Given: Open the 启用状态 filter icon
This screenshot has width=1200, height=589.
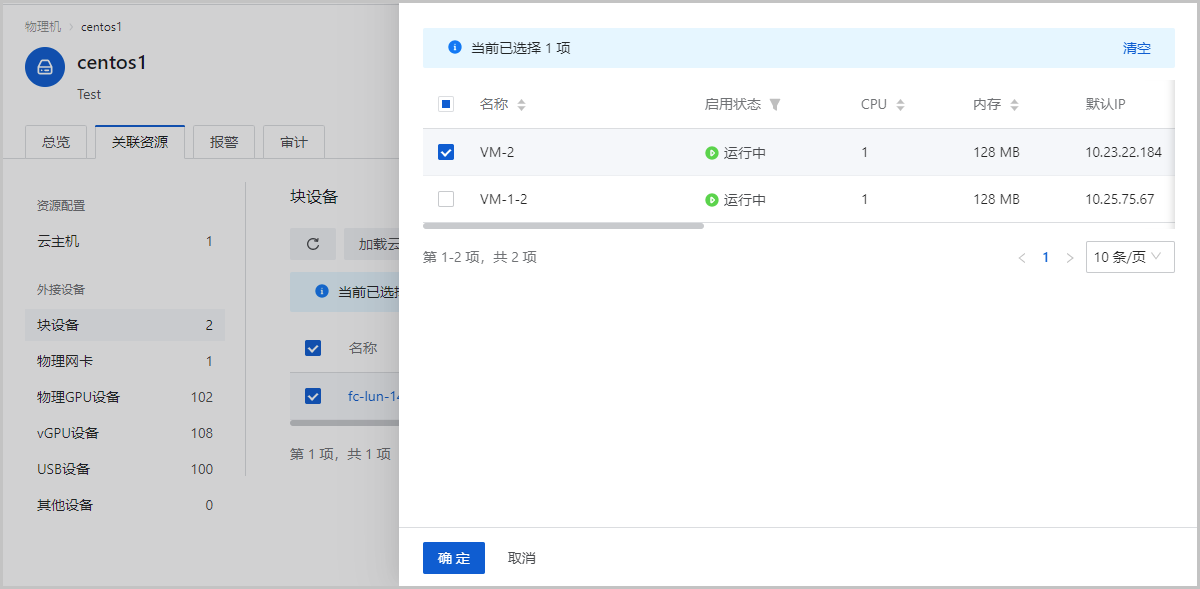Looking at the screenshot, I should click(x=774, y=105).
